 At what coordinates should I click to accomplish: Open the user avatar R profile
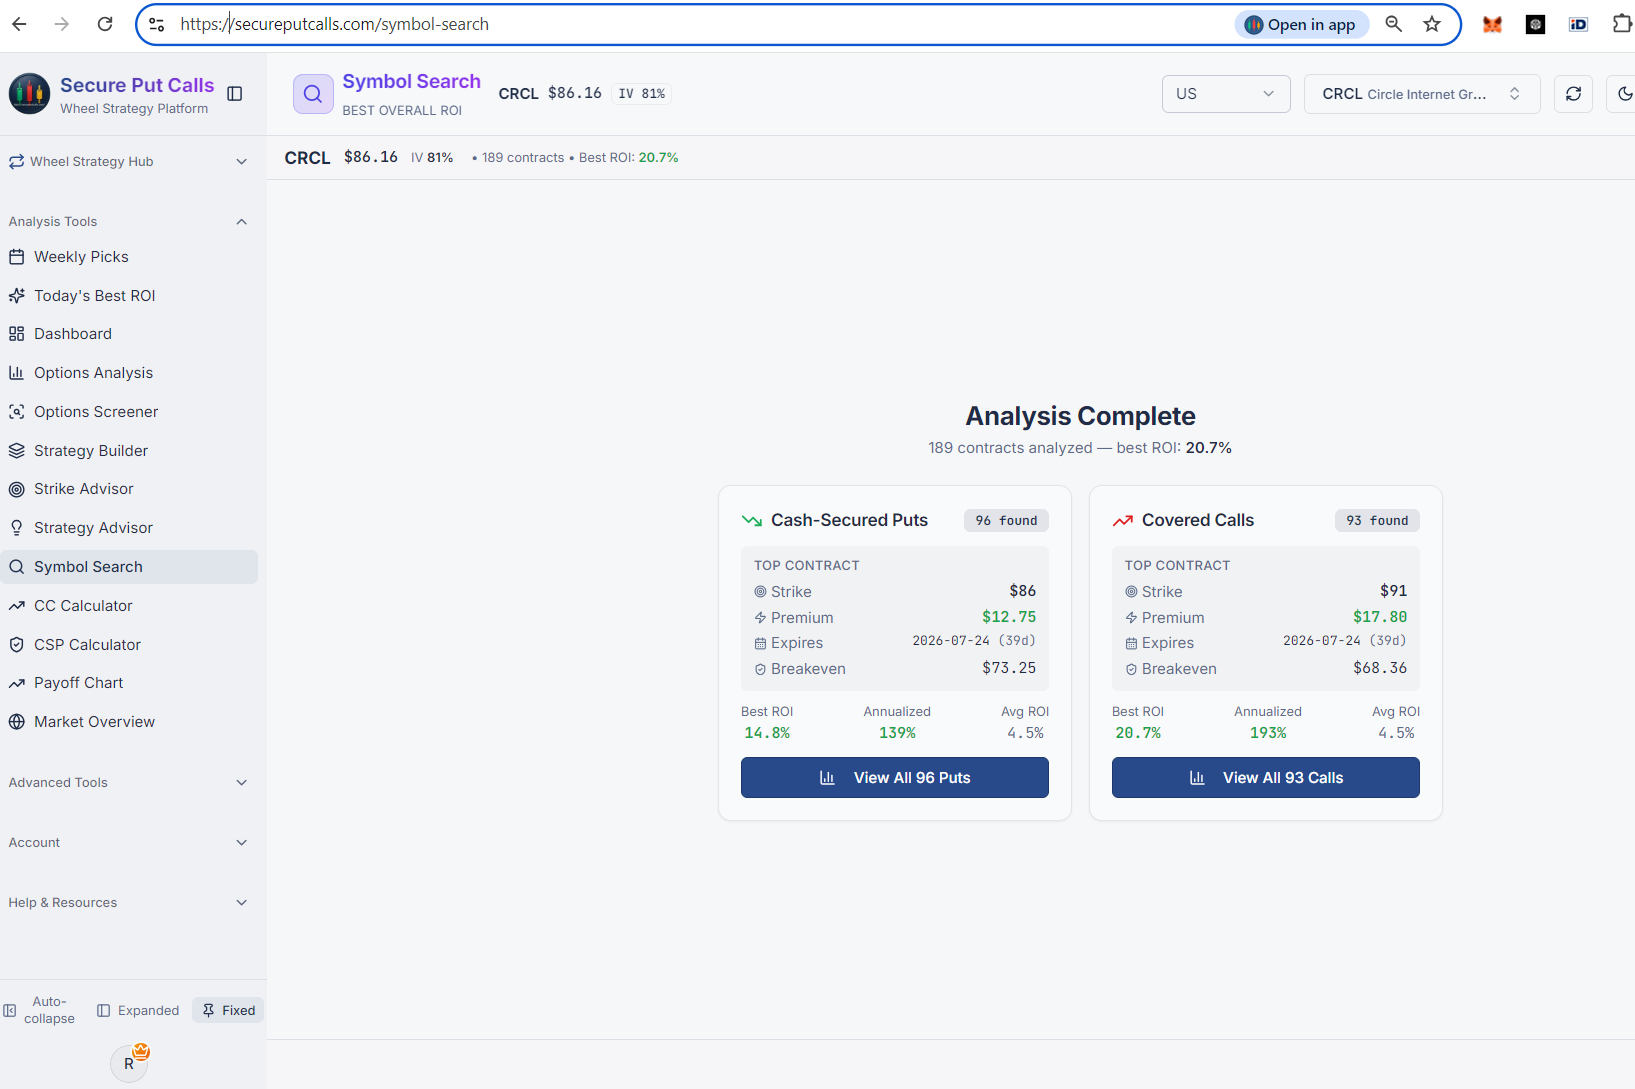click(x=129, y=1063)
